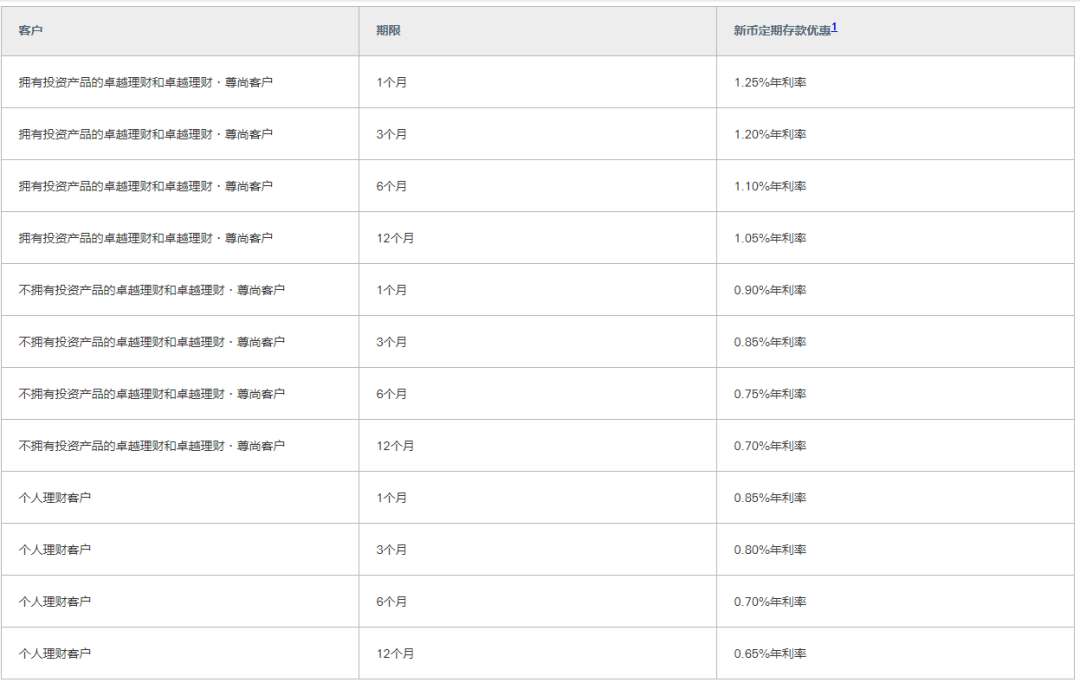Select 3个月 term in 个人理财客户 row
The width and height of the screenshot is (1080, 689).
[392, 550]
